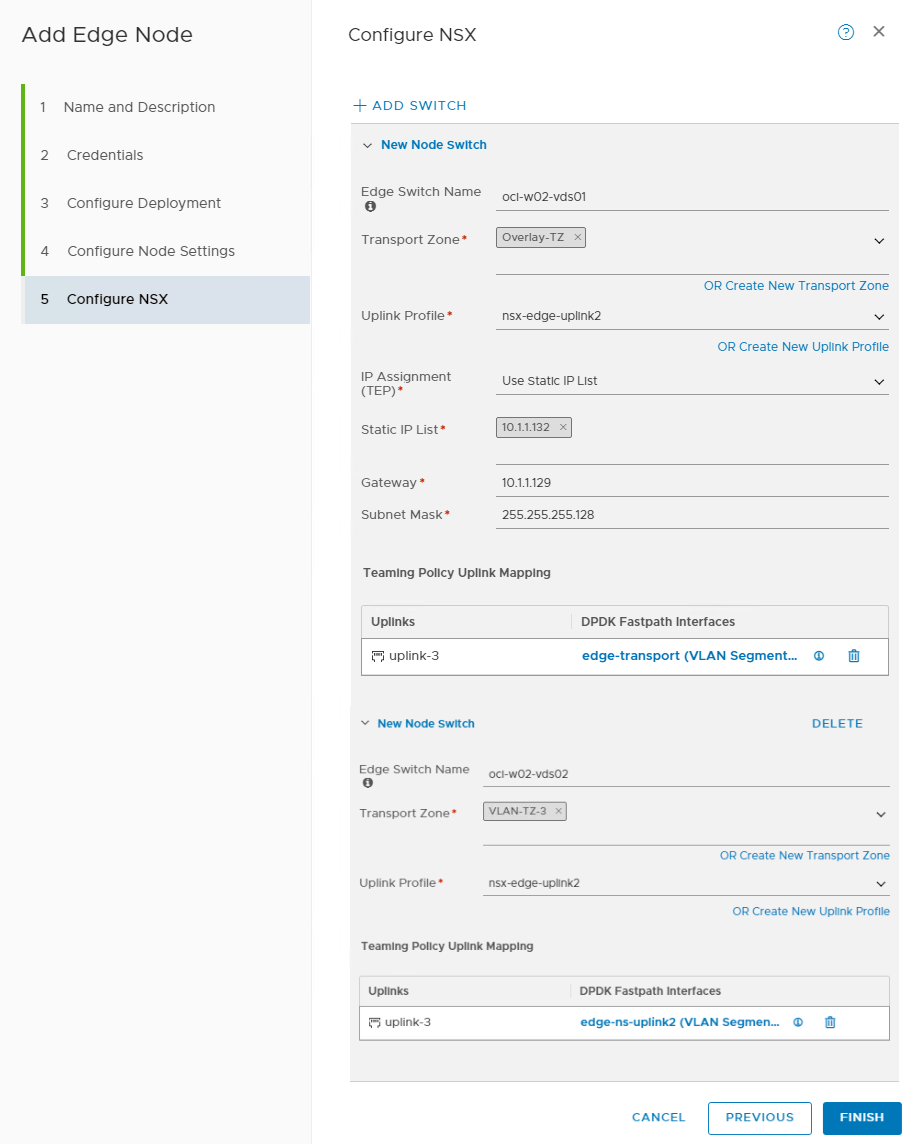The width and height of the screenshot is (918, 1144).
Task: Expand the VLAN-TZ-3 Transport Zone dropdown
Action: pyautogui.click(x=879, y=814)
